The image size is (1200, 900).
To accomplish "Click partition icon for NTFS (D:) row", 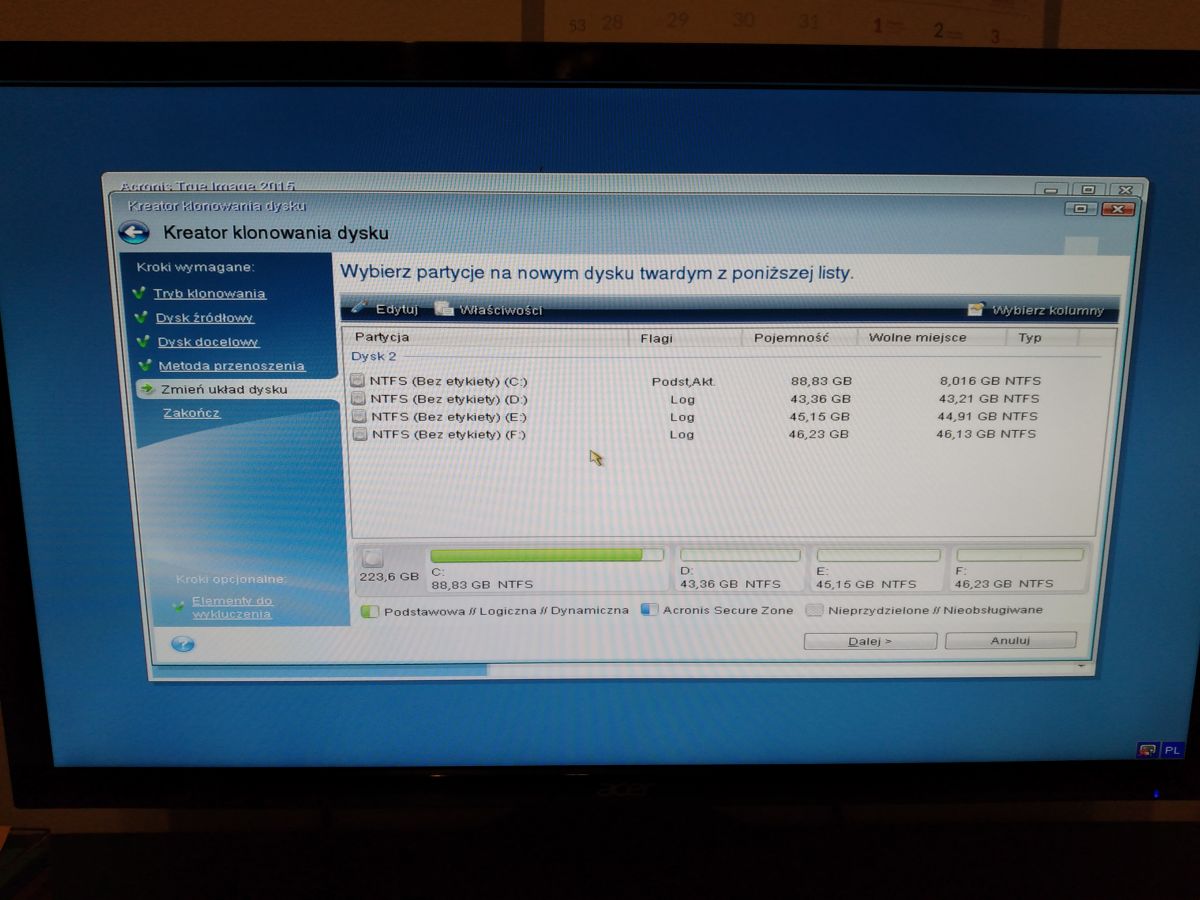I will coord(359,399).
